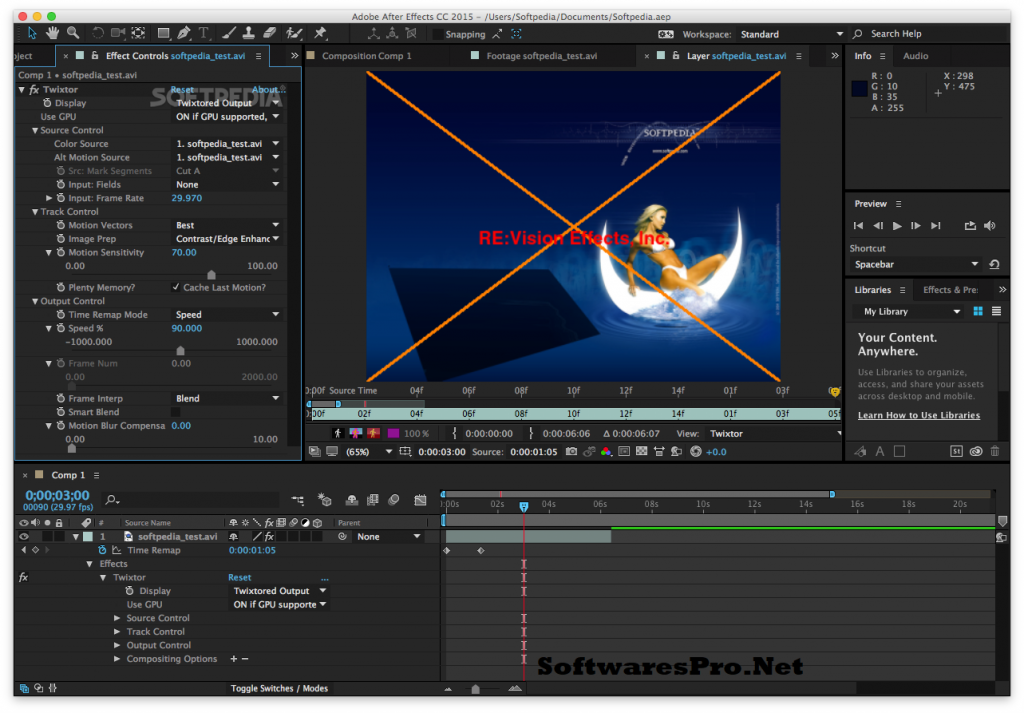Enable the Snapping checkbox

tap(437, 34)
